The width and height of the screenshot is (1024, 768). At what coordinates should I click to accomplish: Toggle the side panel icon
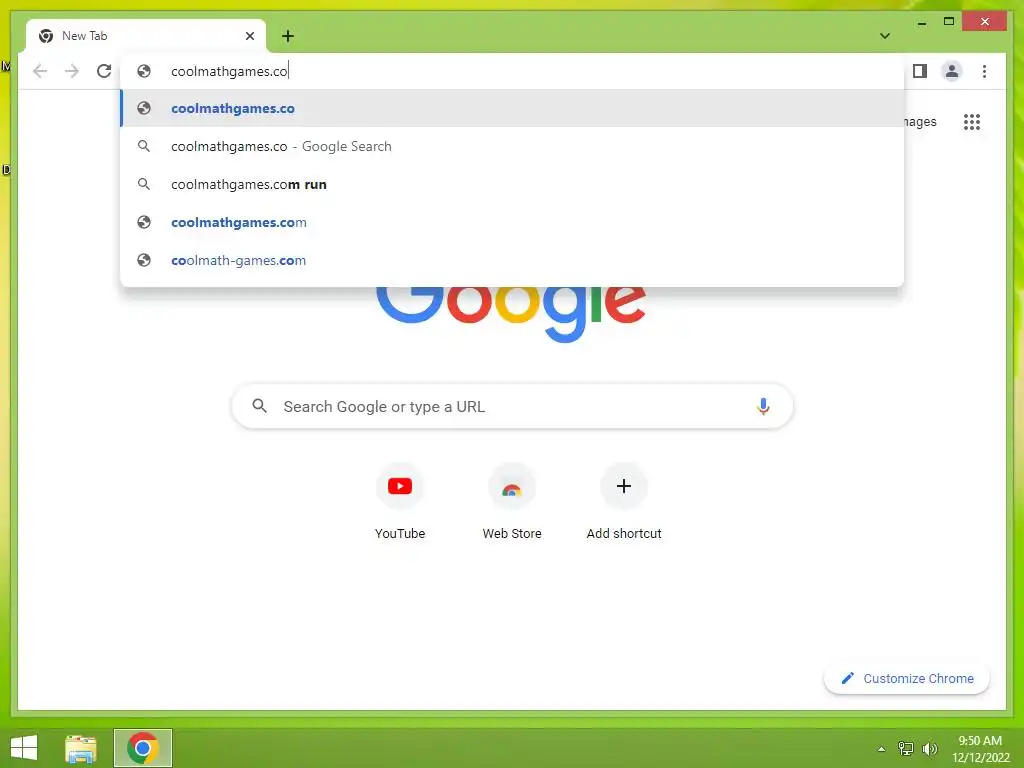point(920,71)
